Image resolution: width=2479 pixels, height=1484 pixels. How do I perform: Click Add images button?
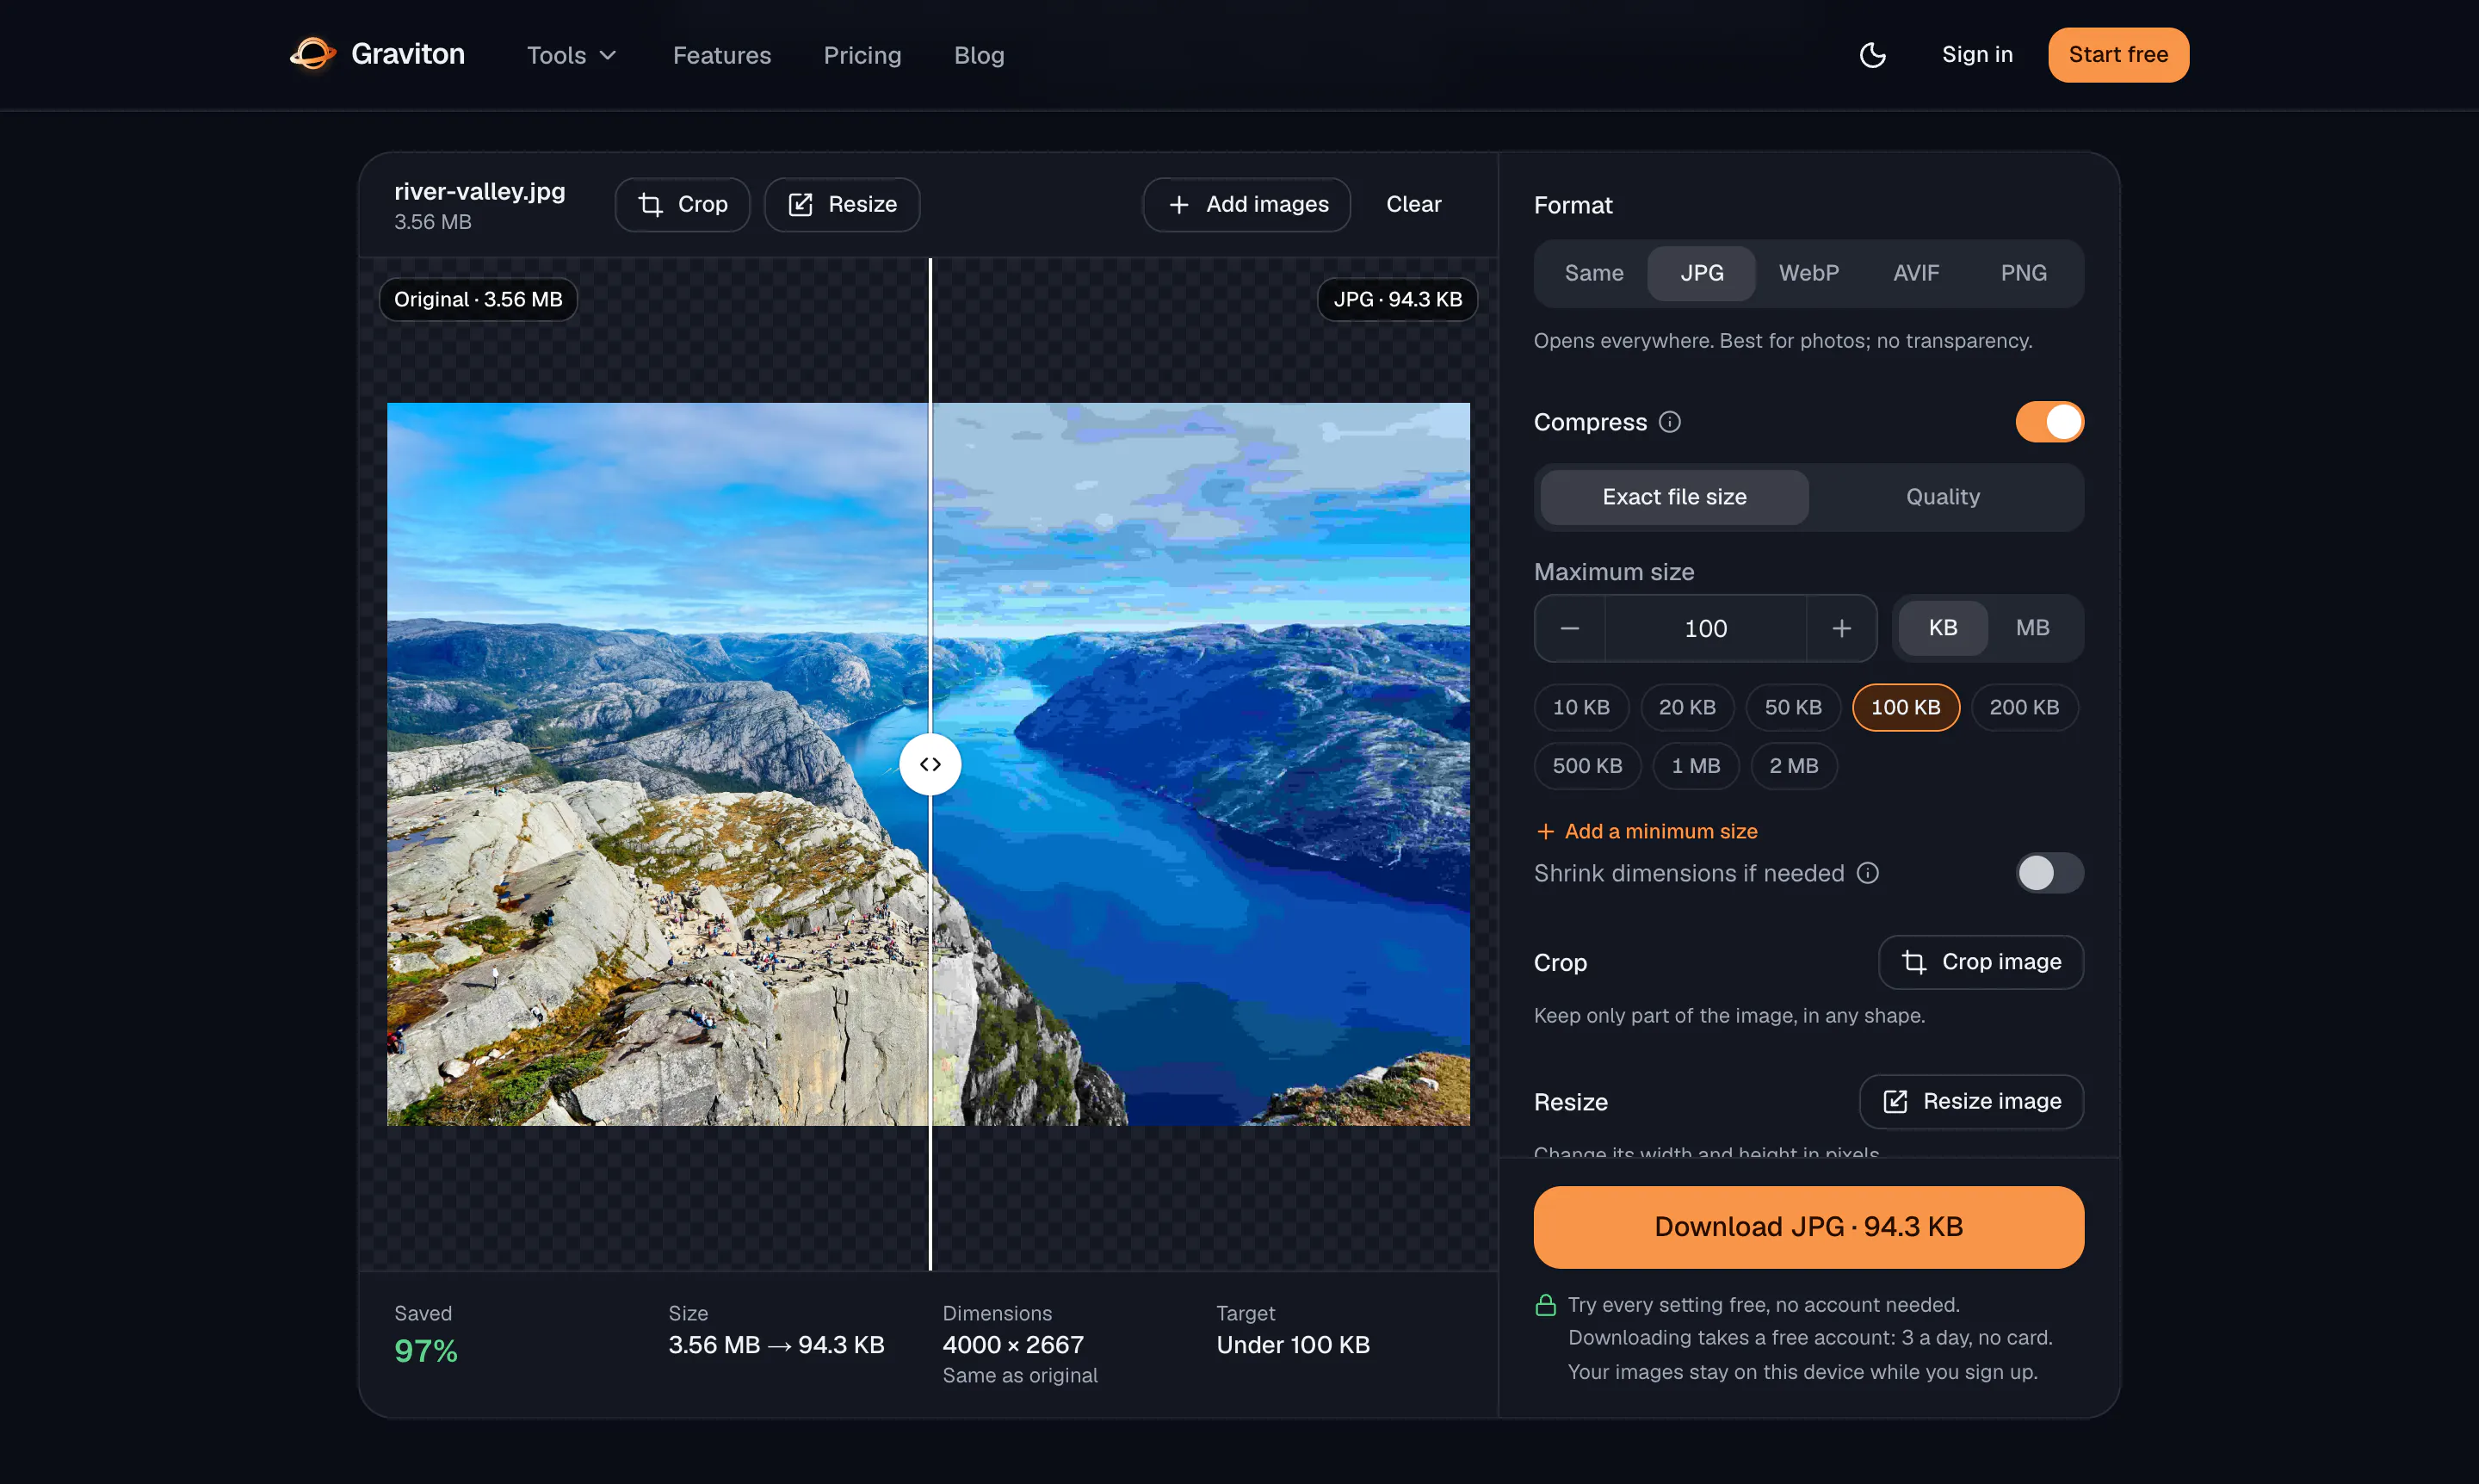[1246, 204]
